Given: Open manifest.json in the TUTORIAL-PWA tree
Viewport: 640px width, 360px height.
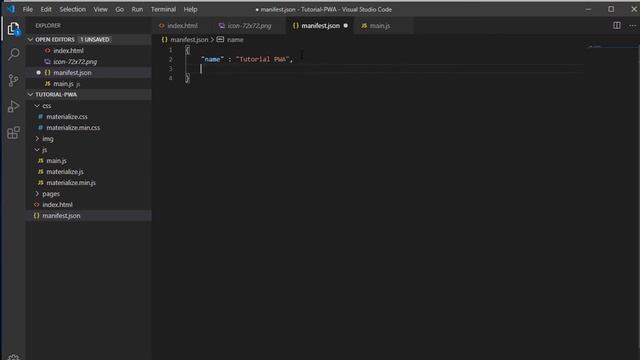Looking at the screenshot, I should tap(89, 216).
